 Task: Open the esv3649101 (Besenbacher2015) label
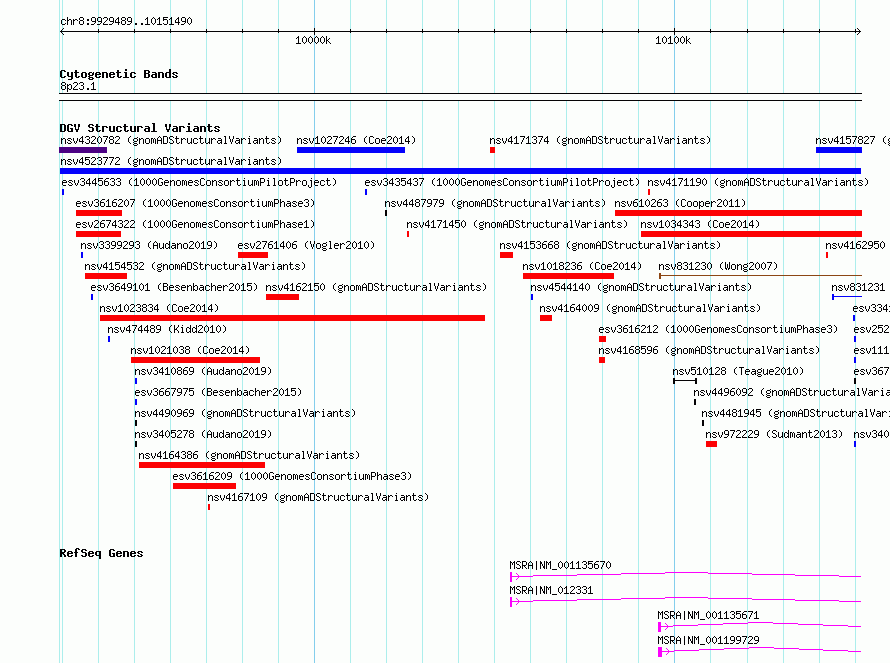click(x=174, y=287)
